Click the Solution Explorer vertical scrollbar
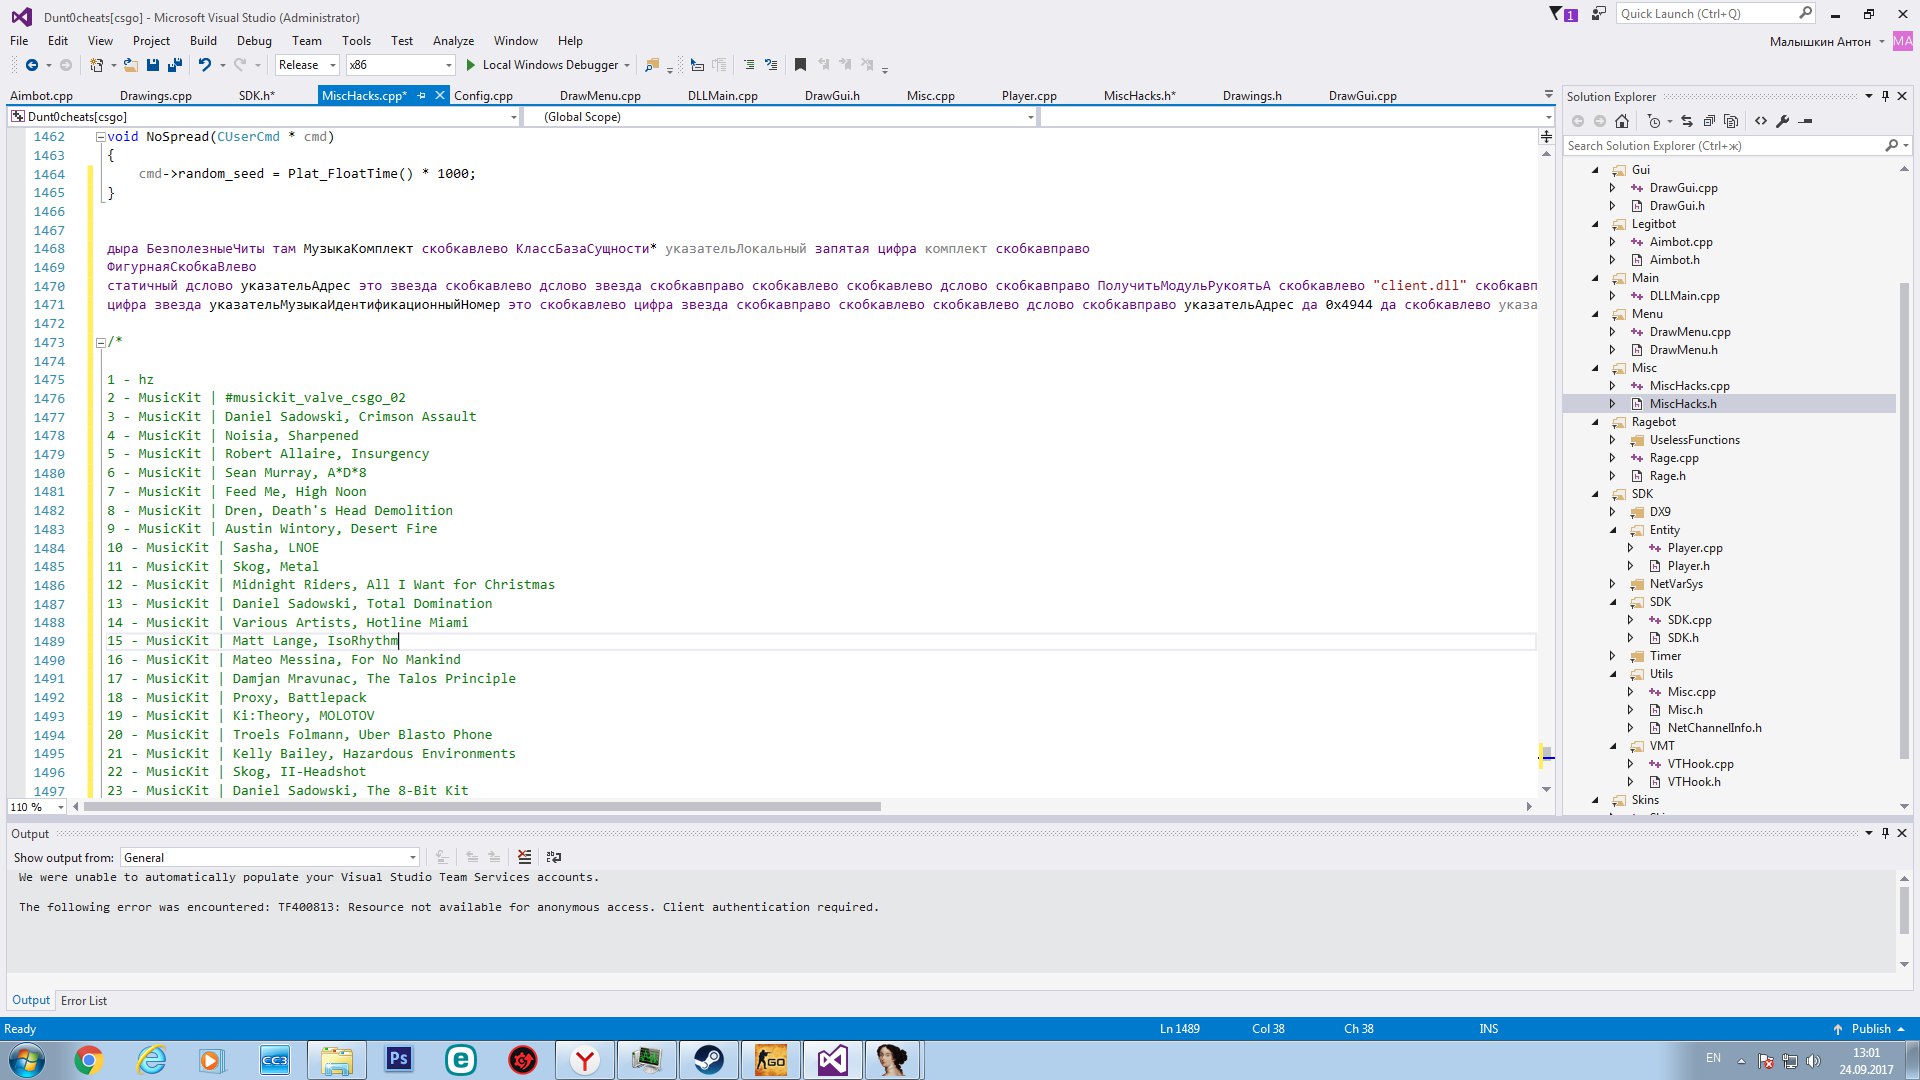1920x1080 pixels. click(1904, 520)
